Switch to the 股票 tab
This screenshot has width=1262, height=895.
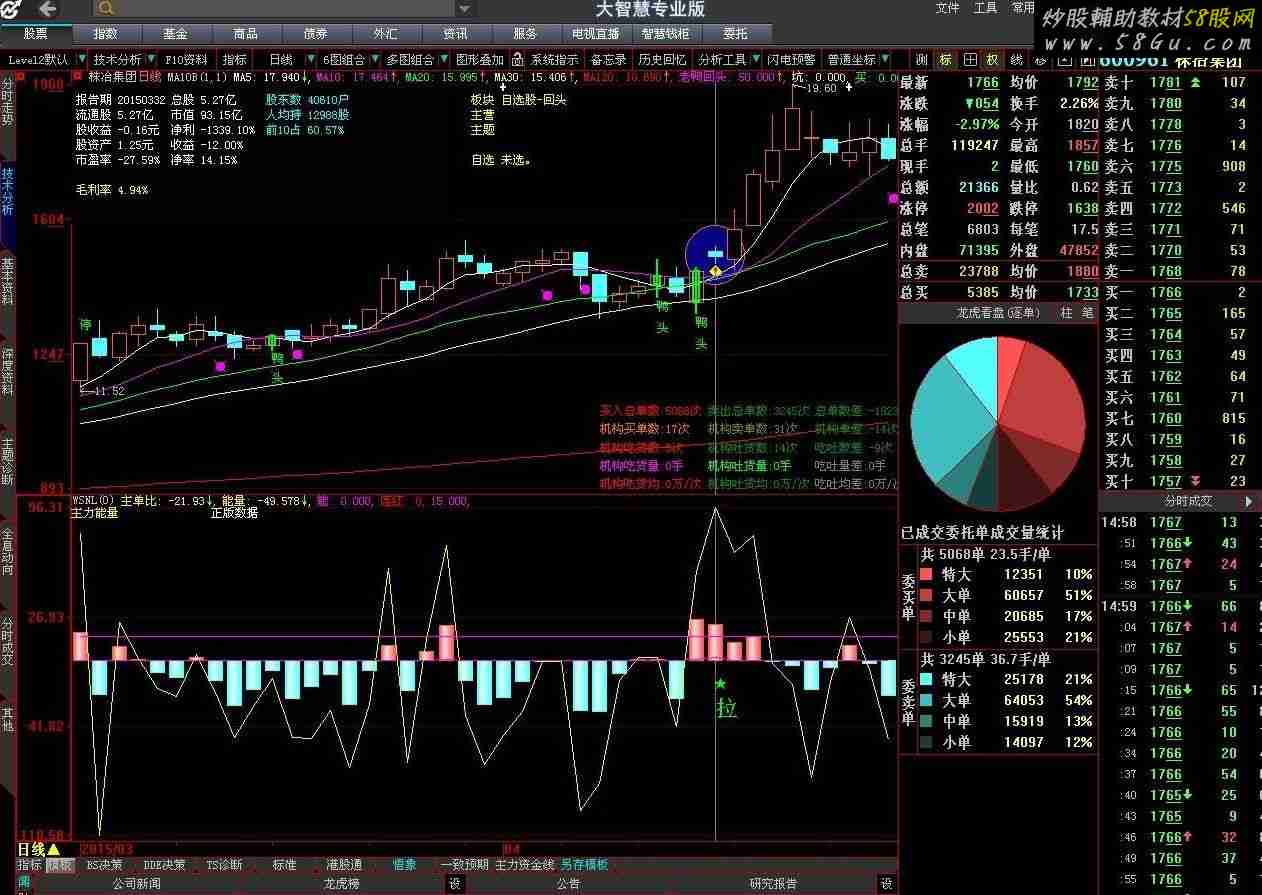(x=35, y=34)
